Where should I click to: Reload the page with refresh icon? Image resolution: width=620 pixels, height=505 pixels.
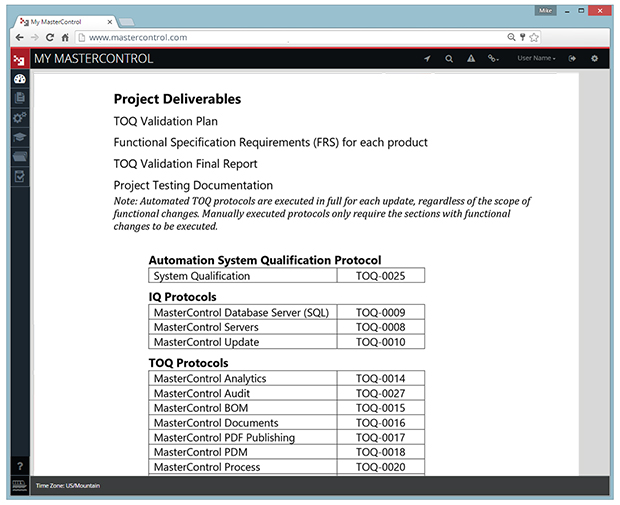coord(50,38)
